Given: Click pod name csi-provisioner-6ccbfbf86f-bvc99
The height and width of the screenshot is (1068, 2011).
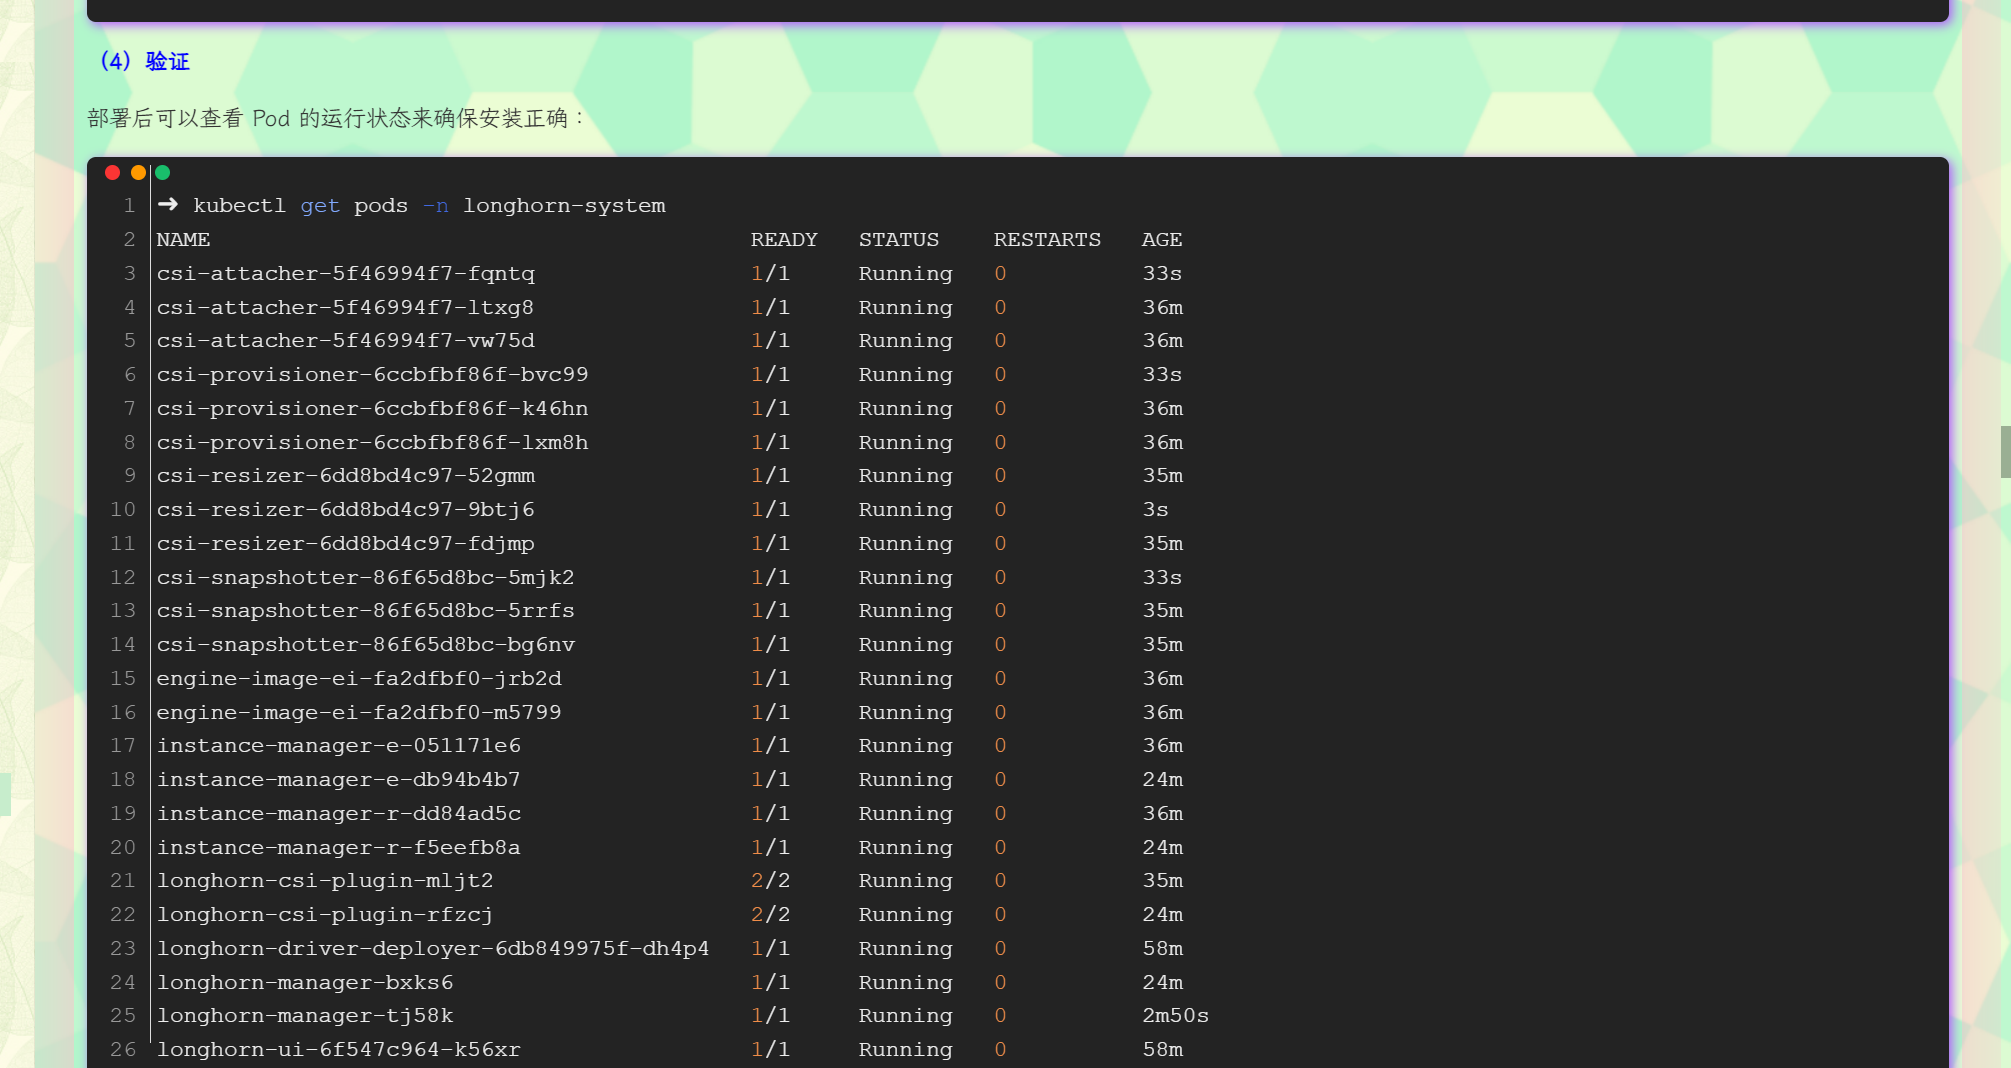Looking at the screenshot, I should pos(373,375).
